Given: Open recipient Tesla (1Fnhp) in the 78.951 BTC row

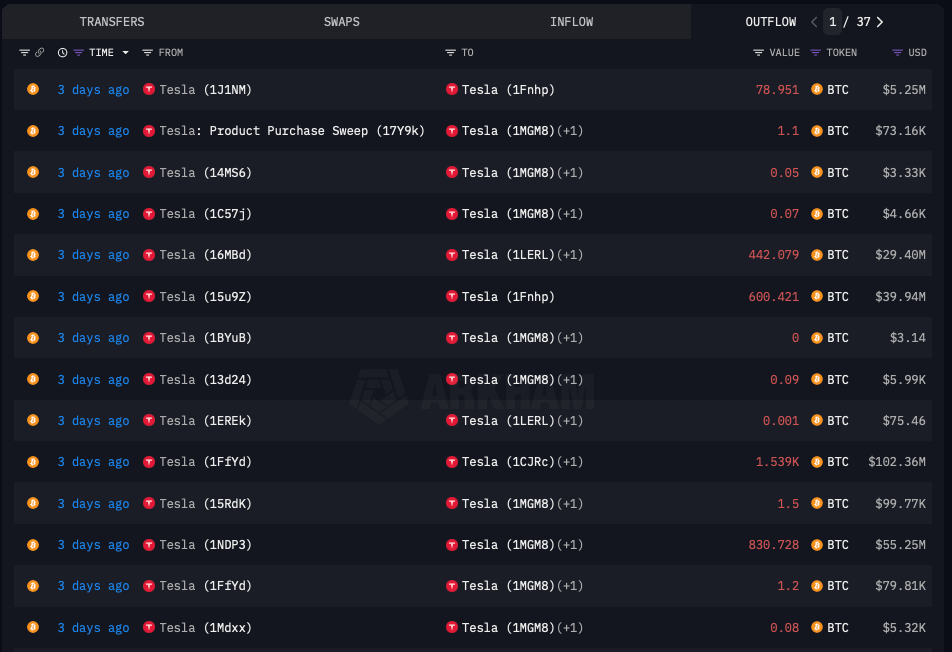Looking at the screenshot, I should 508,90.
